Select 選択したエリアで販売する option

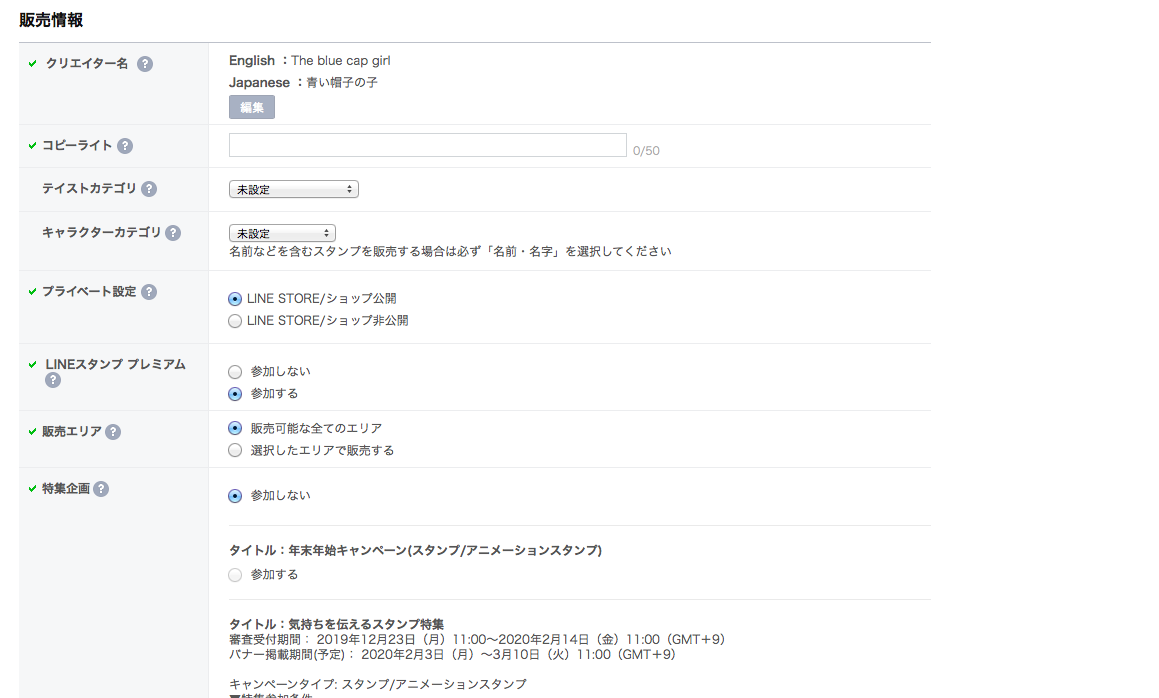pos(235,450)
